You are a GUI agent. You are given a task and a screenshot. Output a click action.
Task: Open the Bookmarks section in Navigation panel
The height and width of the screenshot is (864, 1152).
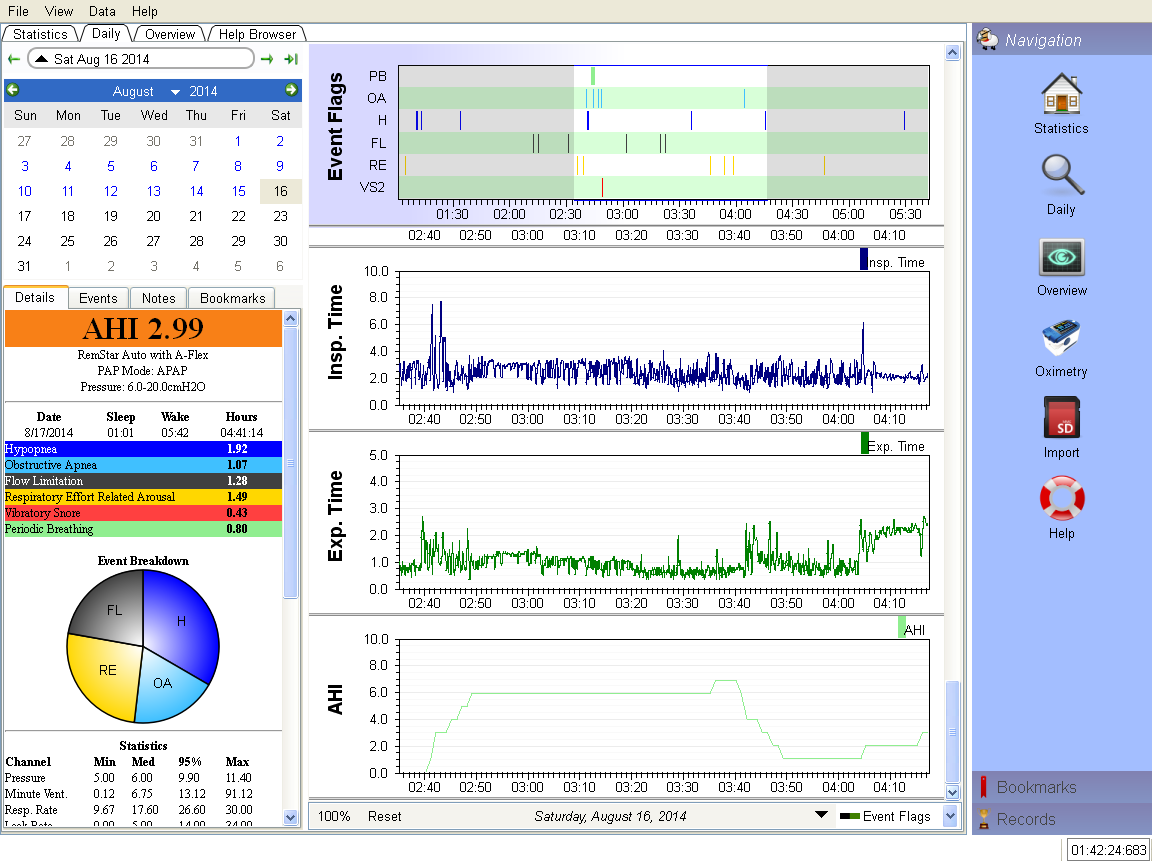(1062, 787)
